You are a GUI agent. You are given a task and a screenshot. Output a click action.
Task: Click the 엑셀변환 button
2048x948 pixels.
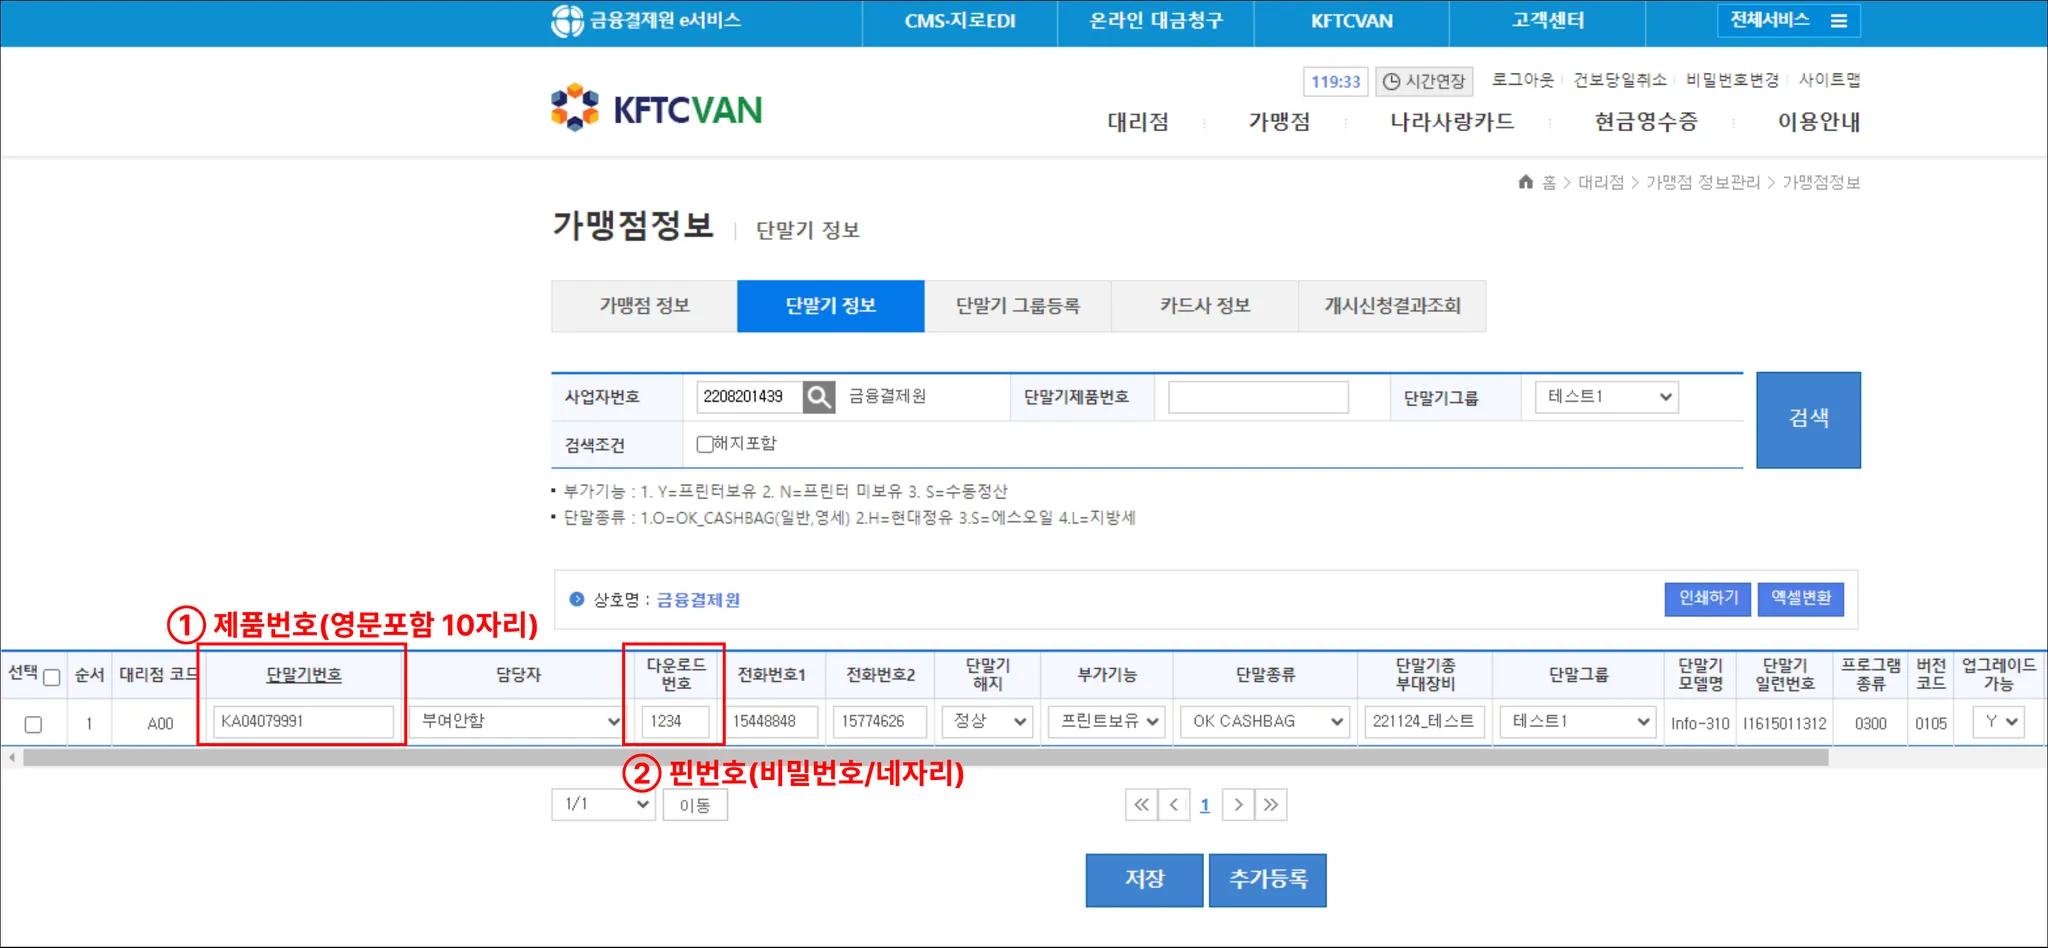(x=1801, y=599)
